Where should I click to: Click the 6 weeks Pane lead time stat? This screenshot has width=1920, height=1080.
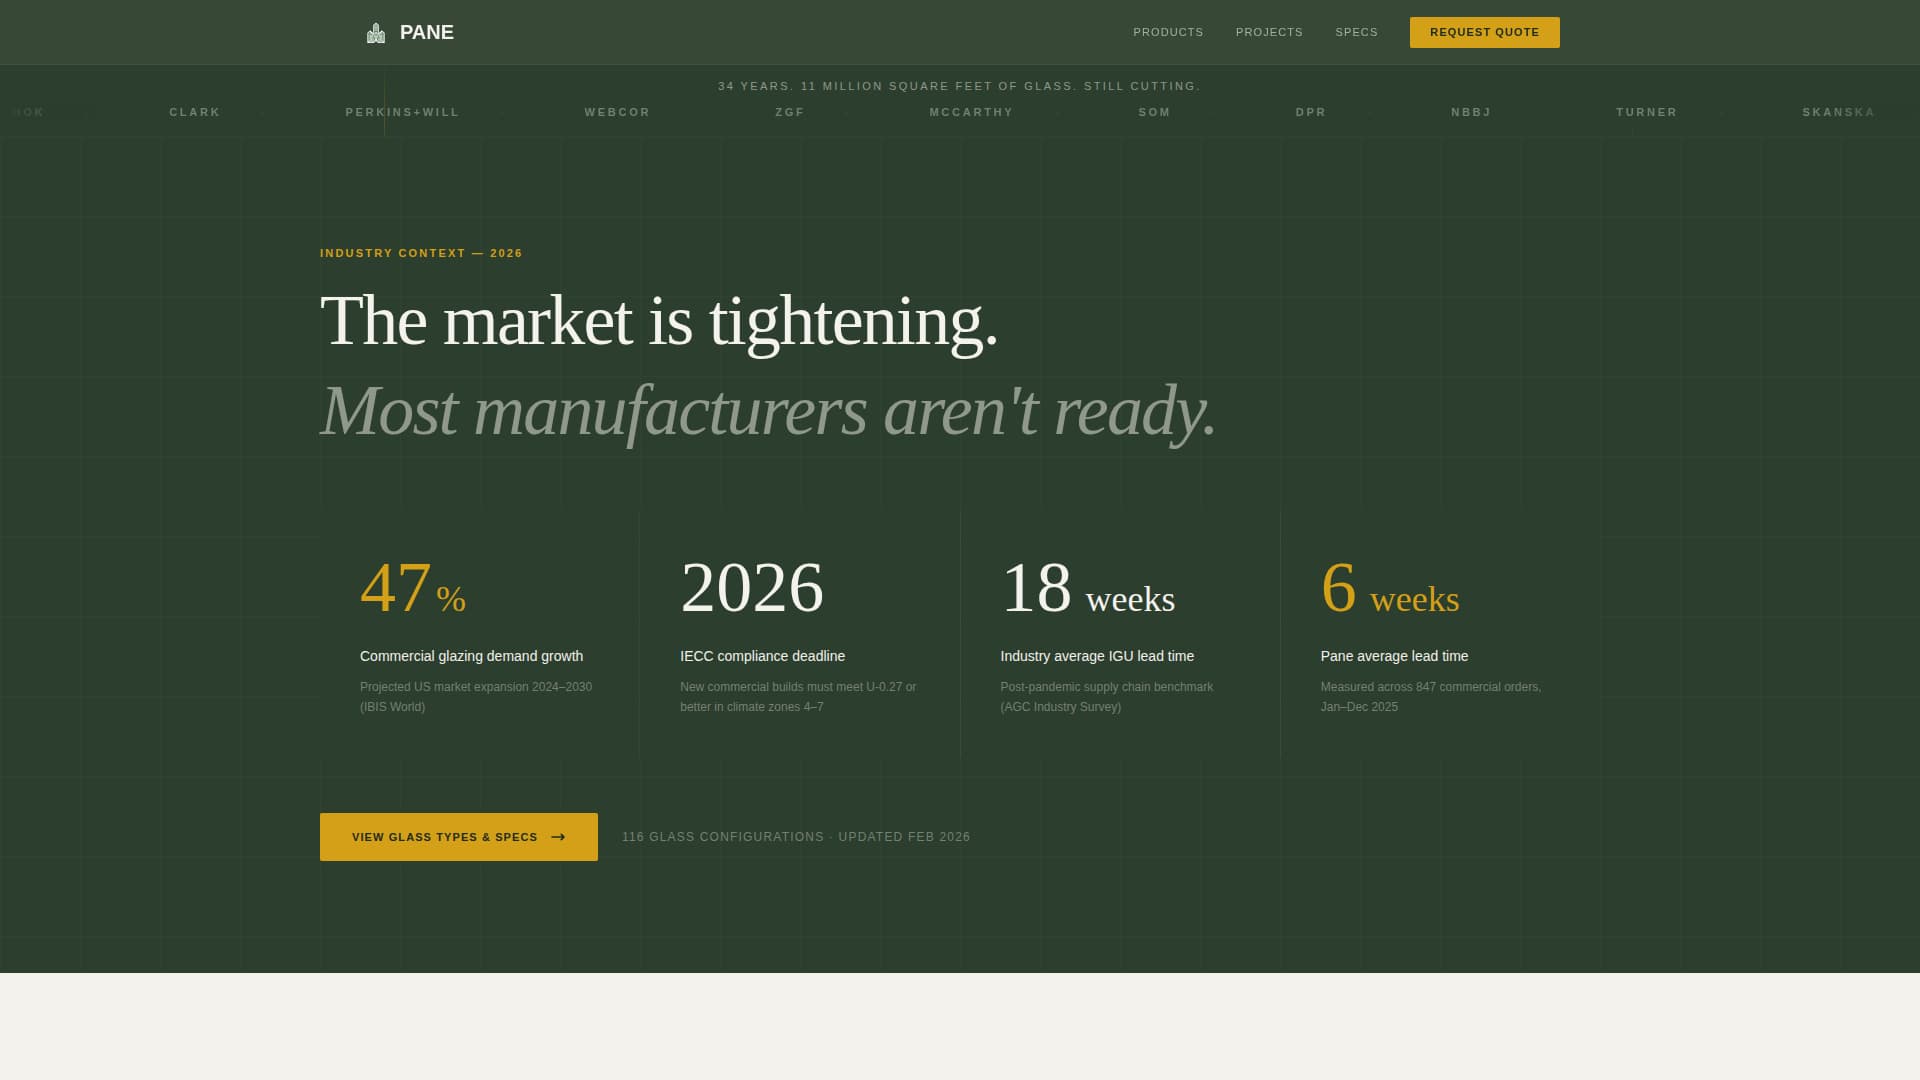1389,590
